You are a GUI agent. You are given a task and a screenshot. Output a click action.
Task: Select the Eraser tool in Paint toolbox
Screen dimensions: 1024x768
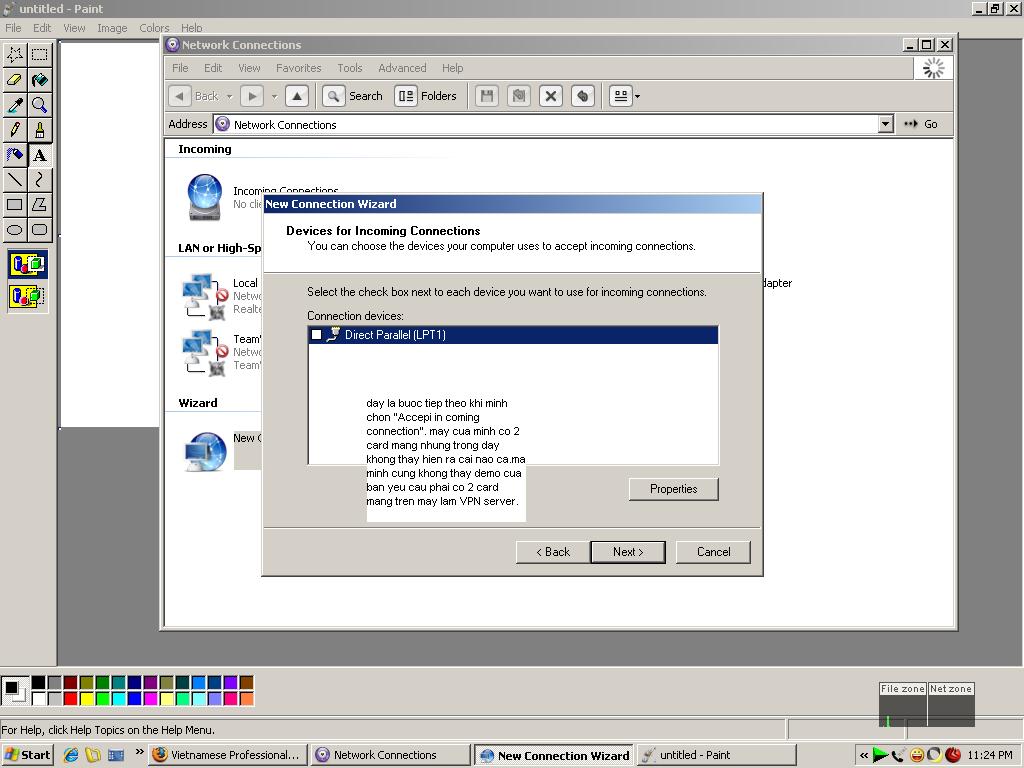point(15,80)
